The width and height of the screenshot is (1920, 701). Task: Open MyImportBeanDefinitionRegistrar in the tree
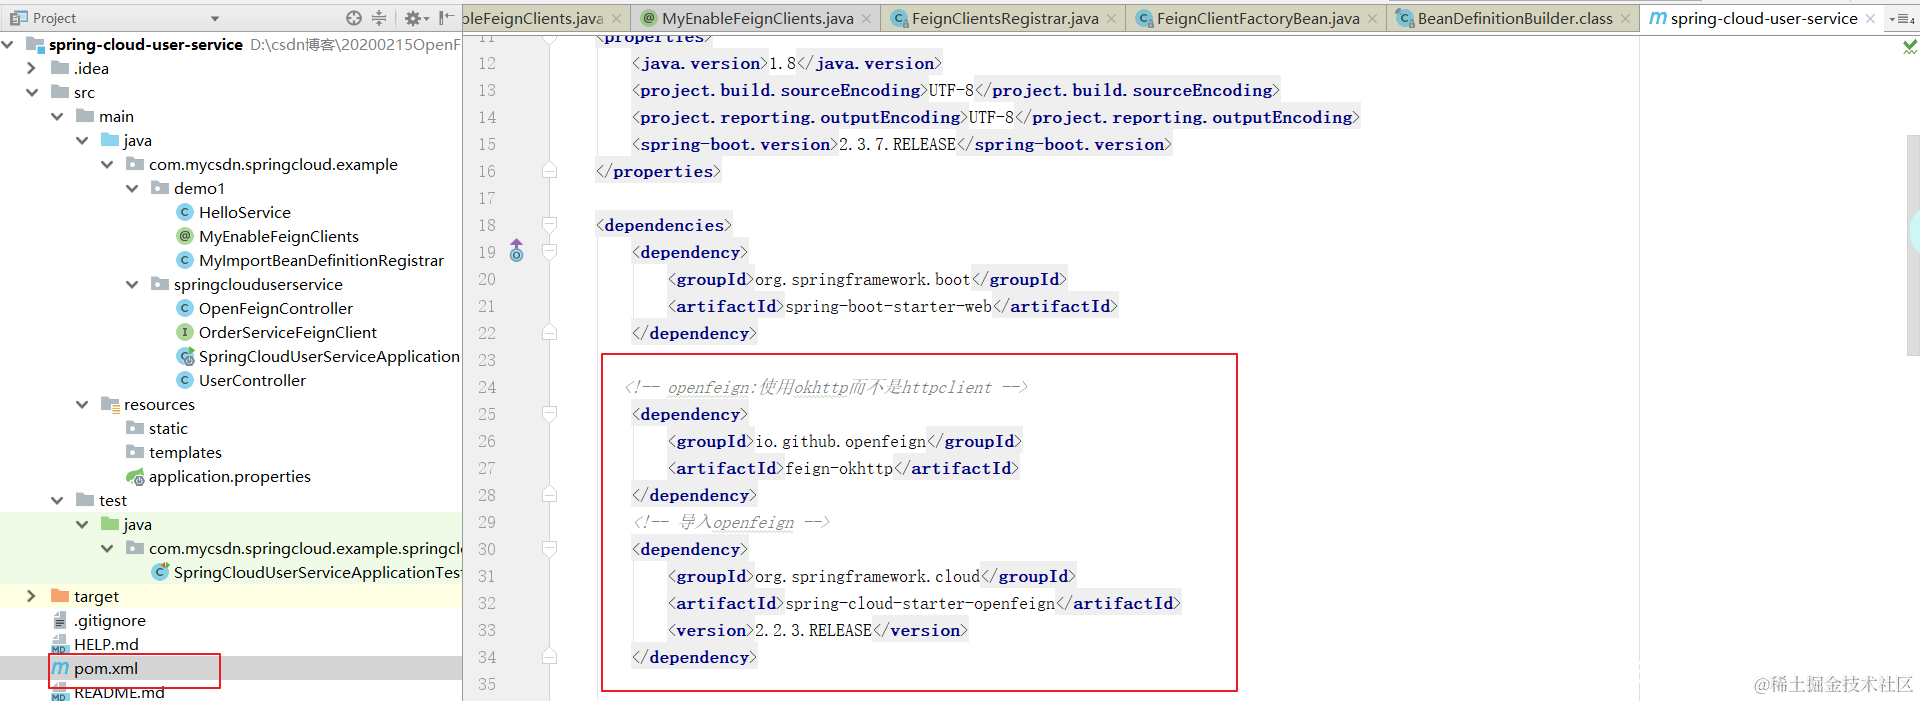point(320,260)
